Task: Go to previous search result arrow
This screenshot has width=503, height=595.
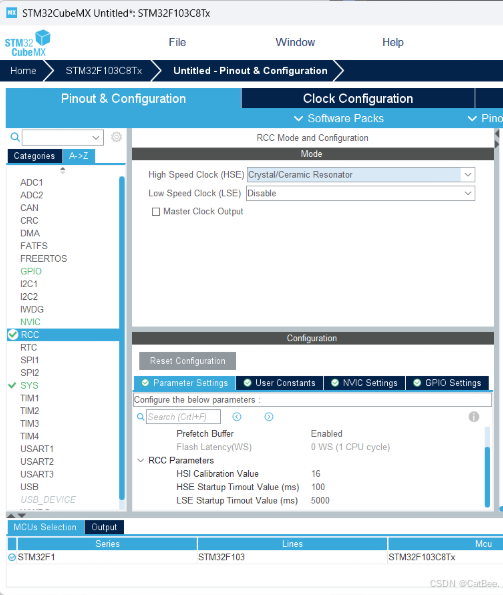Action: pos(237,417)
